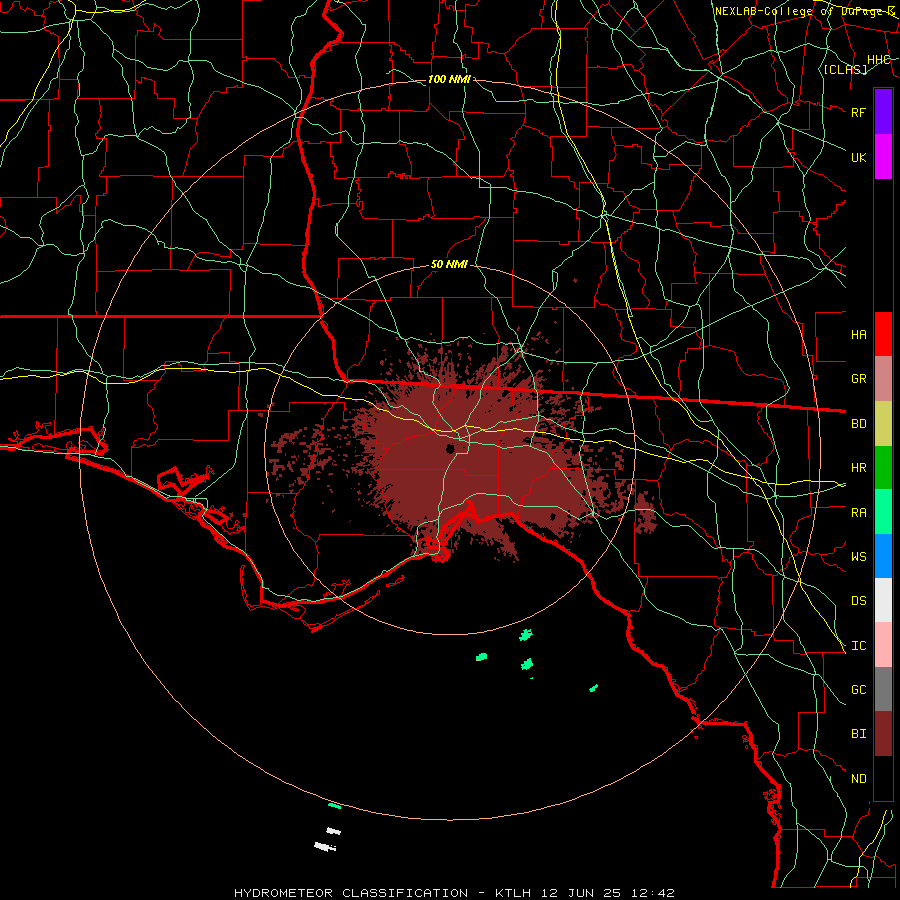Click the HHC product label
The height and width of the screenshot is (900, 900).
878,60
